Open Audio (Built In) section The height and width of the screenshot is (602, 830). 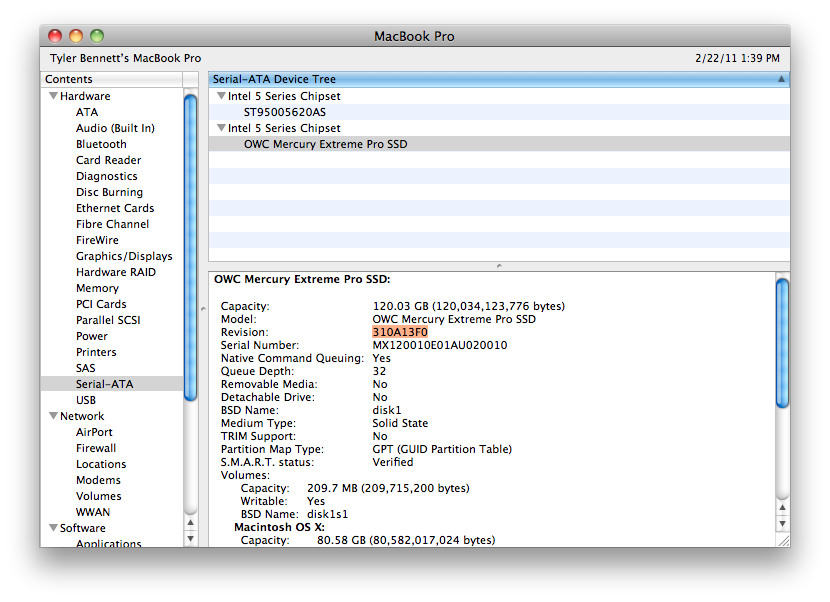click(x=115, y=128)
